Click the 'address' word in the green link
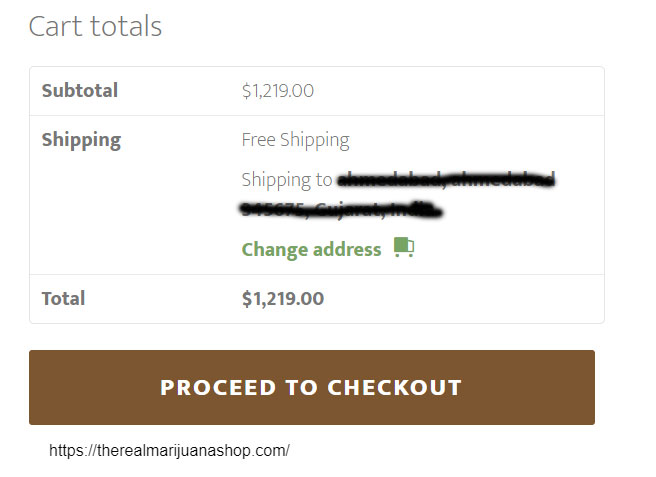Image resolution: width=656 pixels, height=477 pixels. [x=347, y=250]
